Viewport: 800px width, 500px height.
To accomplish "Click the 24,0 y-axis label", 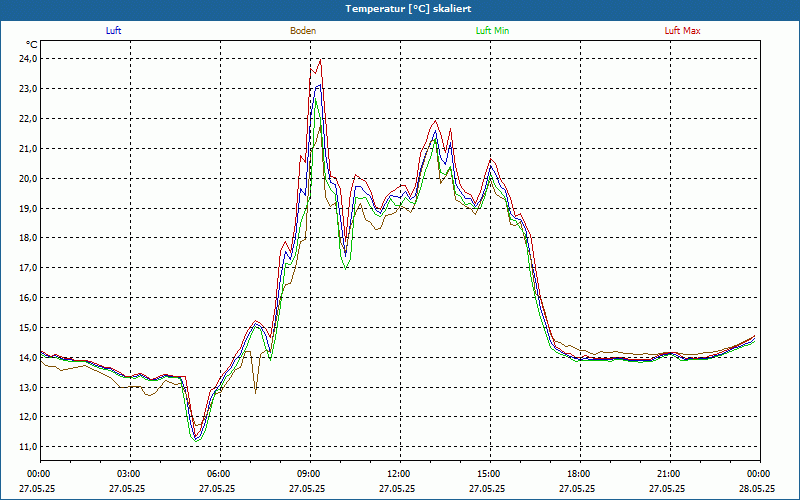I will [x=29, y=59].
